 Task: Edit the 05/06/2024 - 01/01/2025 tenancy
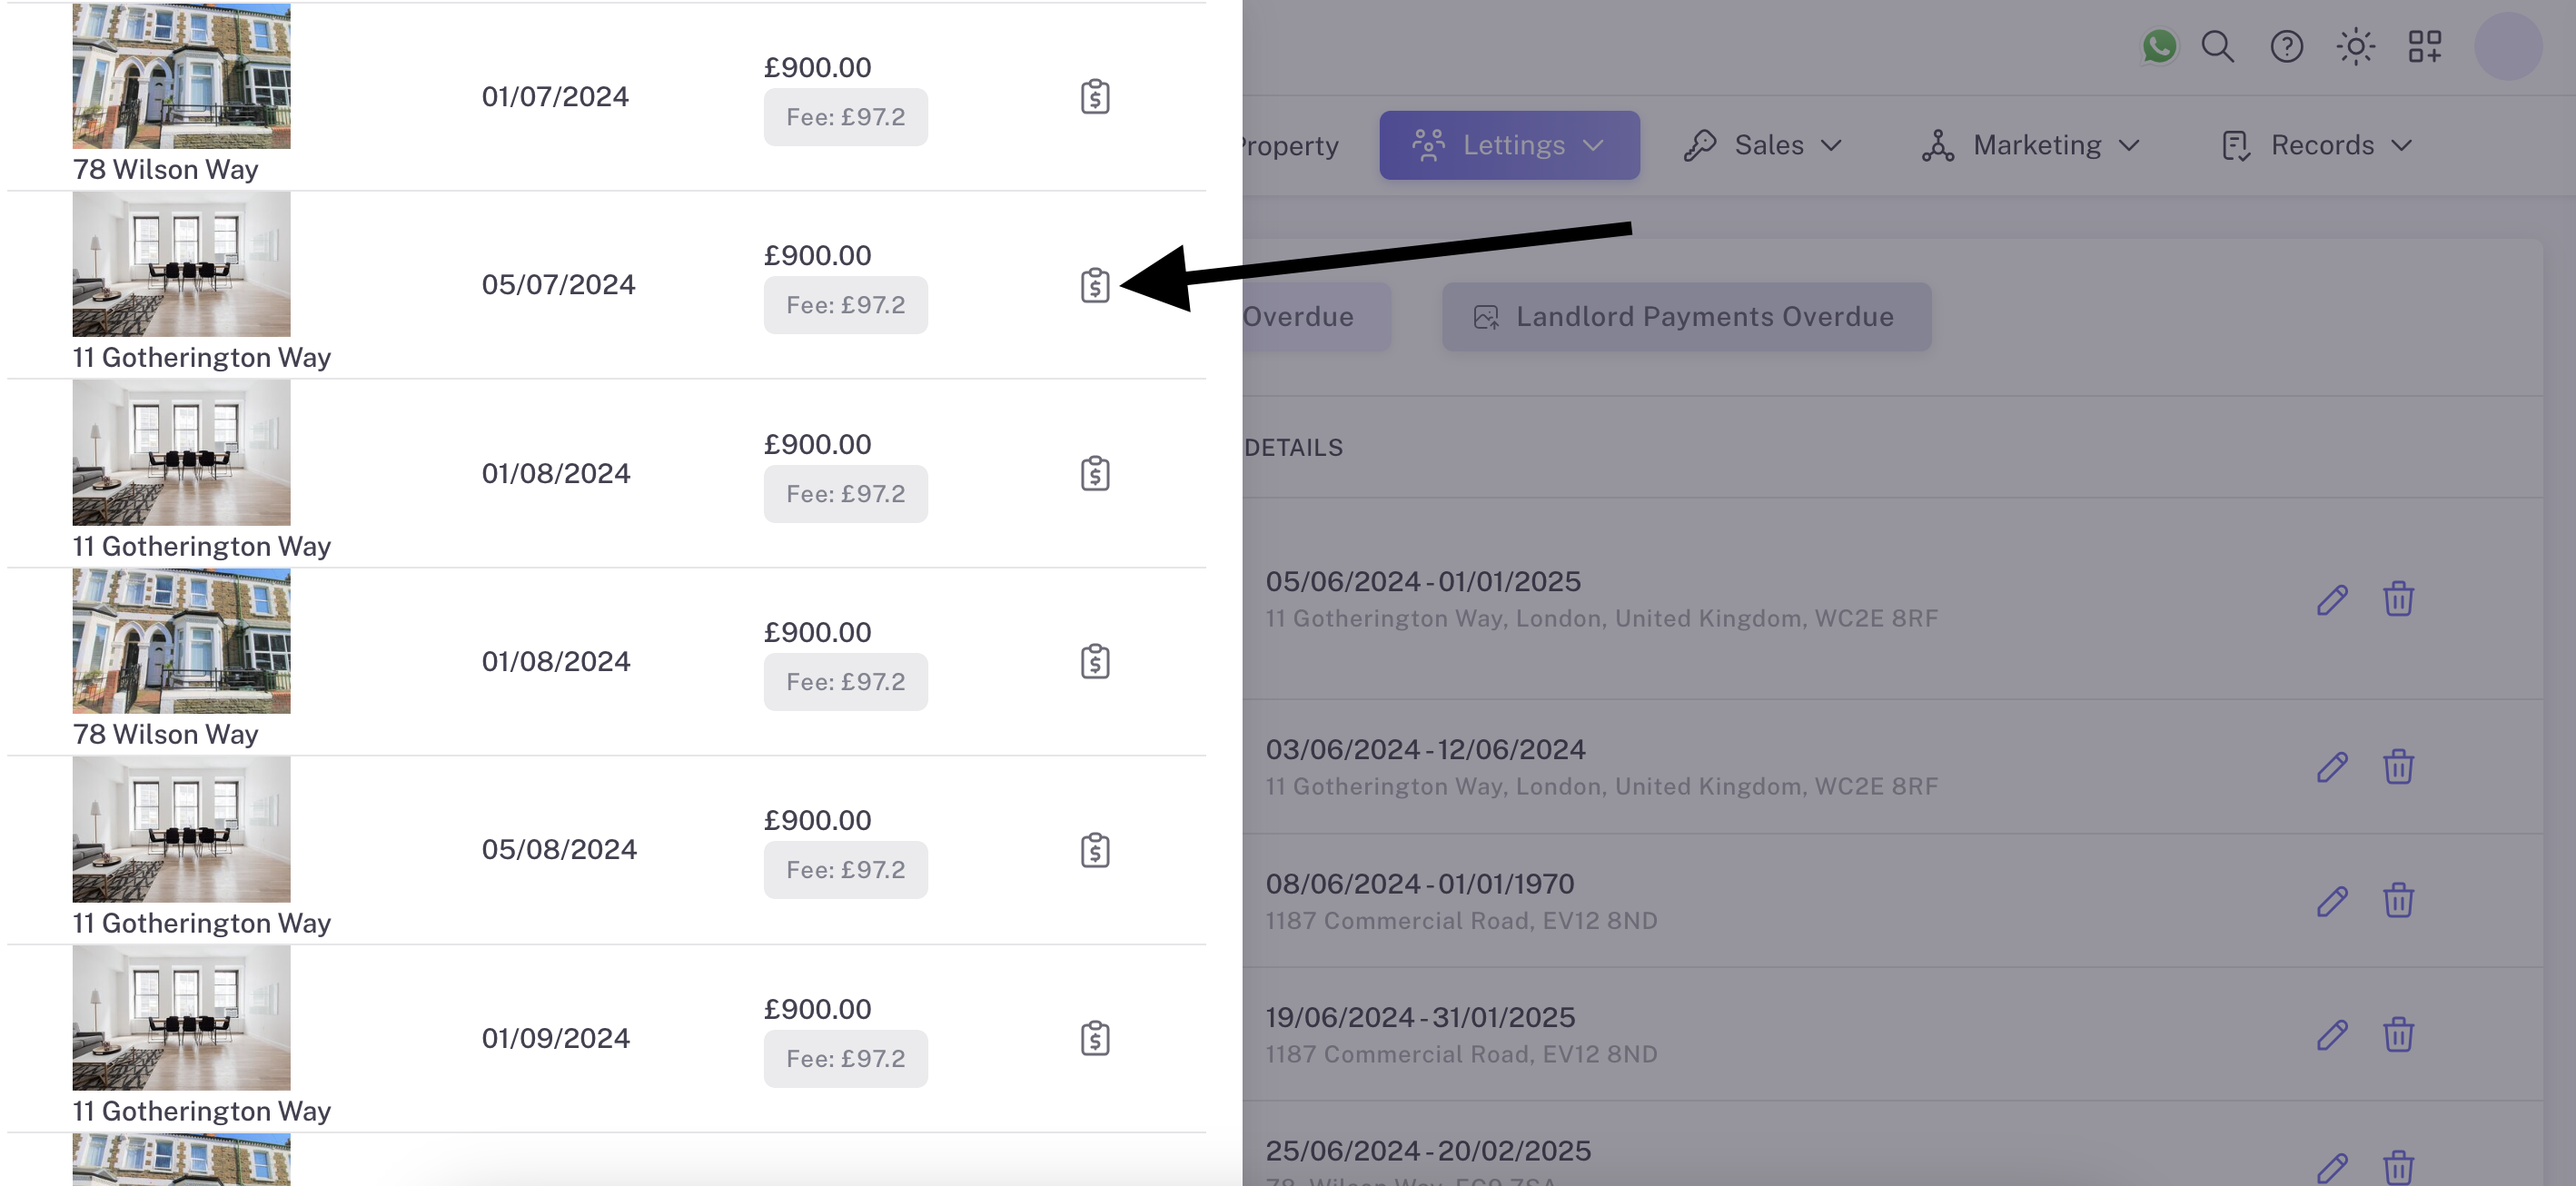point(2332,600)
